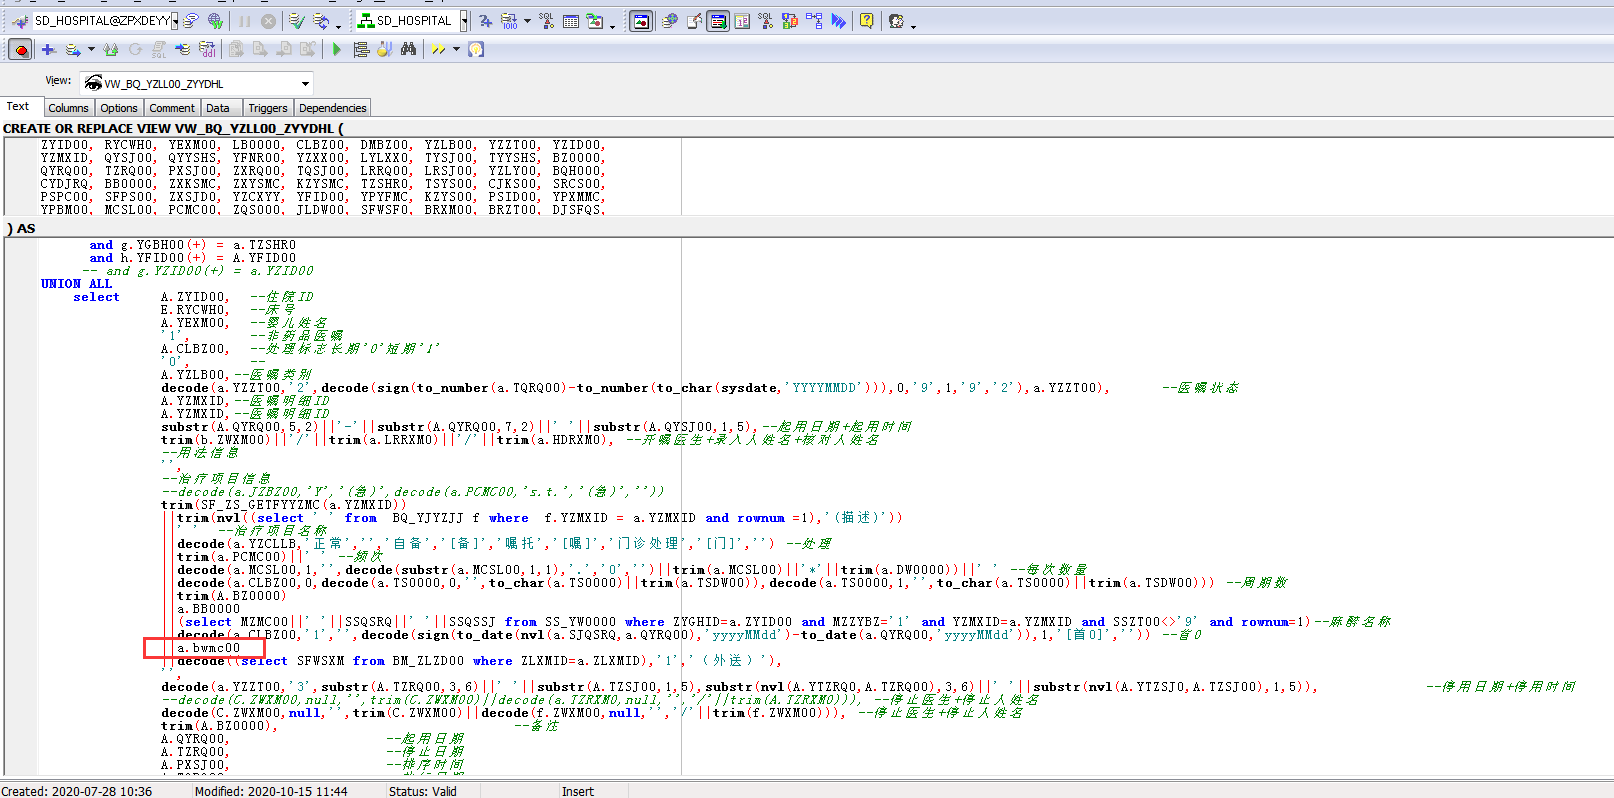Image resolution: width=1614 pixels, height=798 pixels.
Task: Toggle the red record button
Action: pos(21,49)
